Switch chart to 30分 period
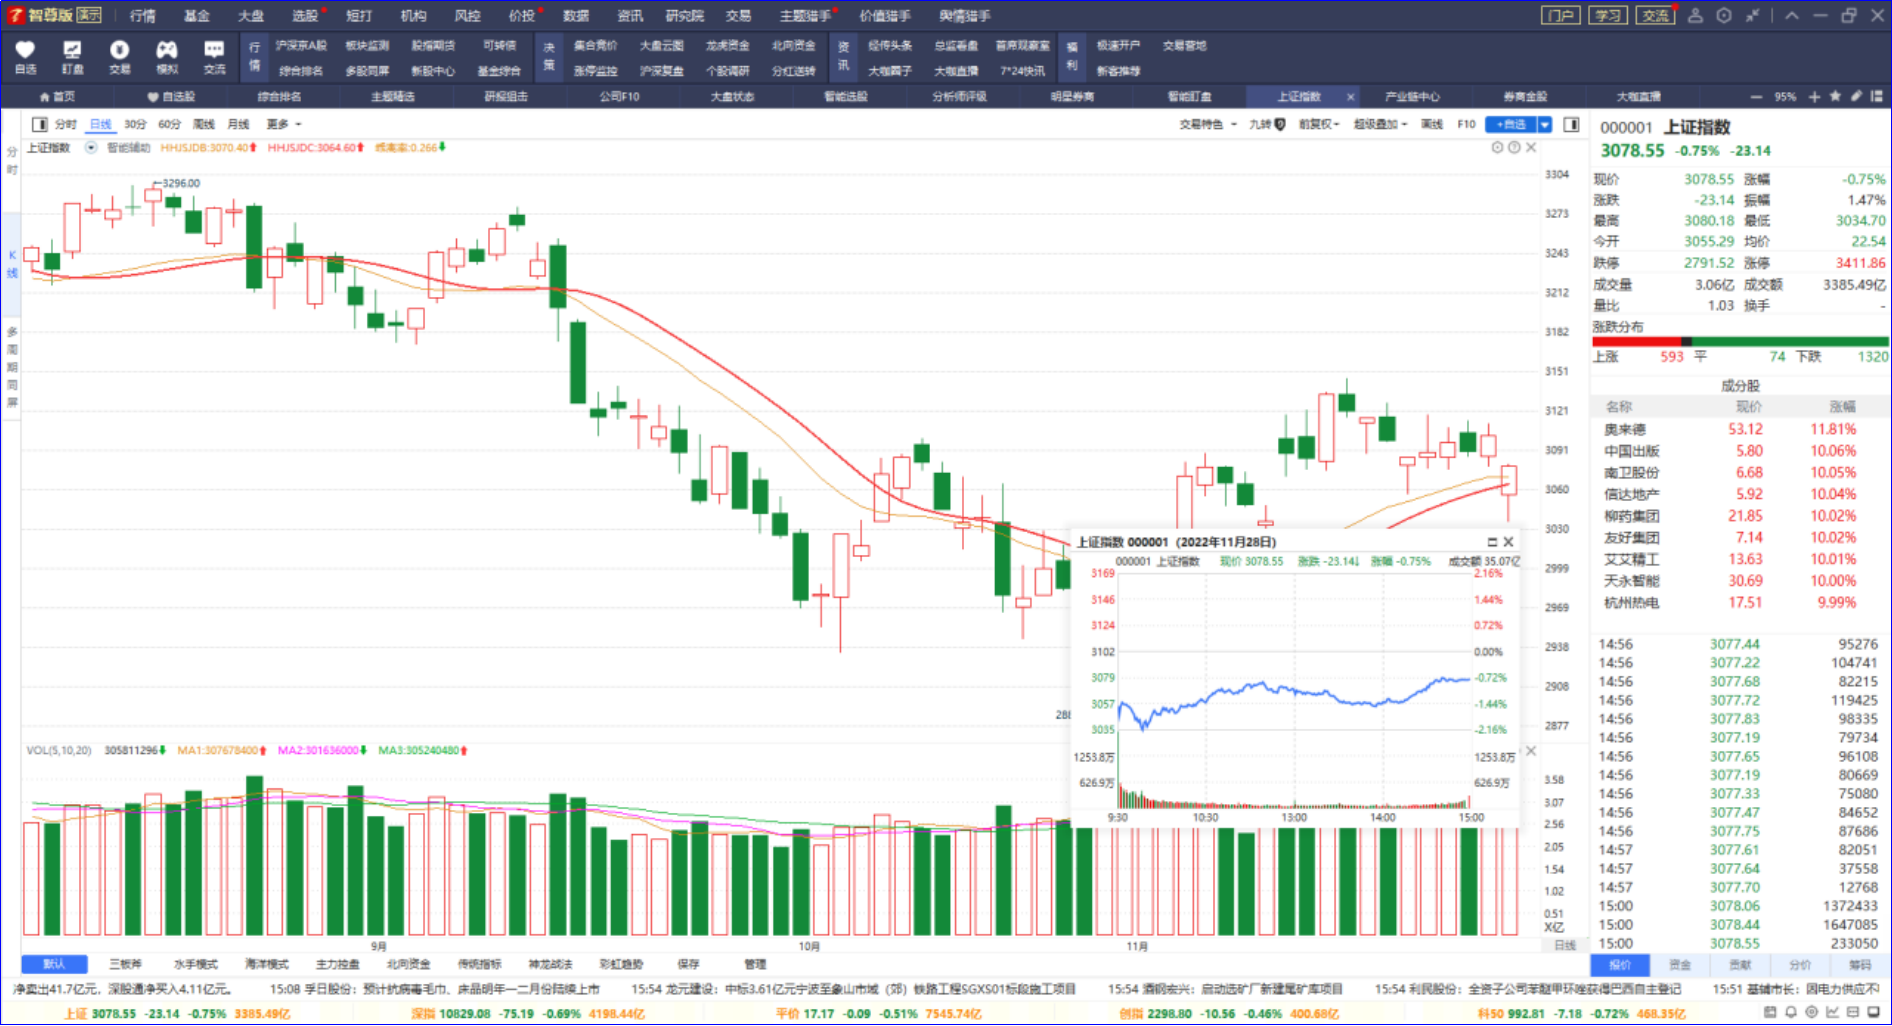This screenshot has width=1892, height=1026. pyautogui.click(x=135, y=124)
